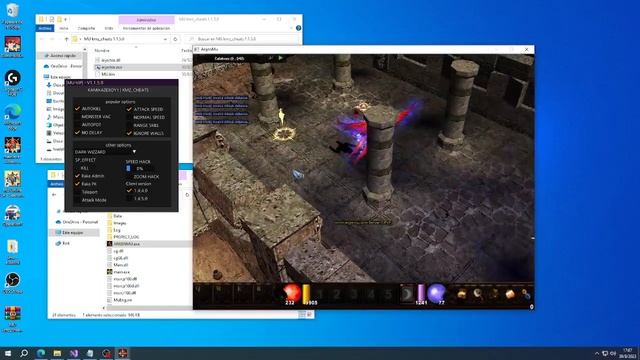Screen dimensions: 640x360
Task: Select client version 1.4.5.0
Action: pyautogui.click(x=129, y=198)
